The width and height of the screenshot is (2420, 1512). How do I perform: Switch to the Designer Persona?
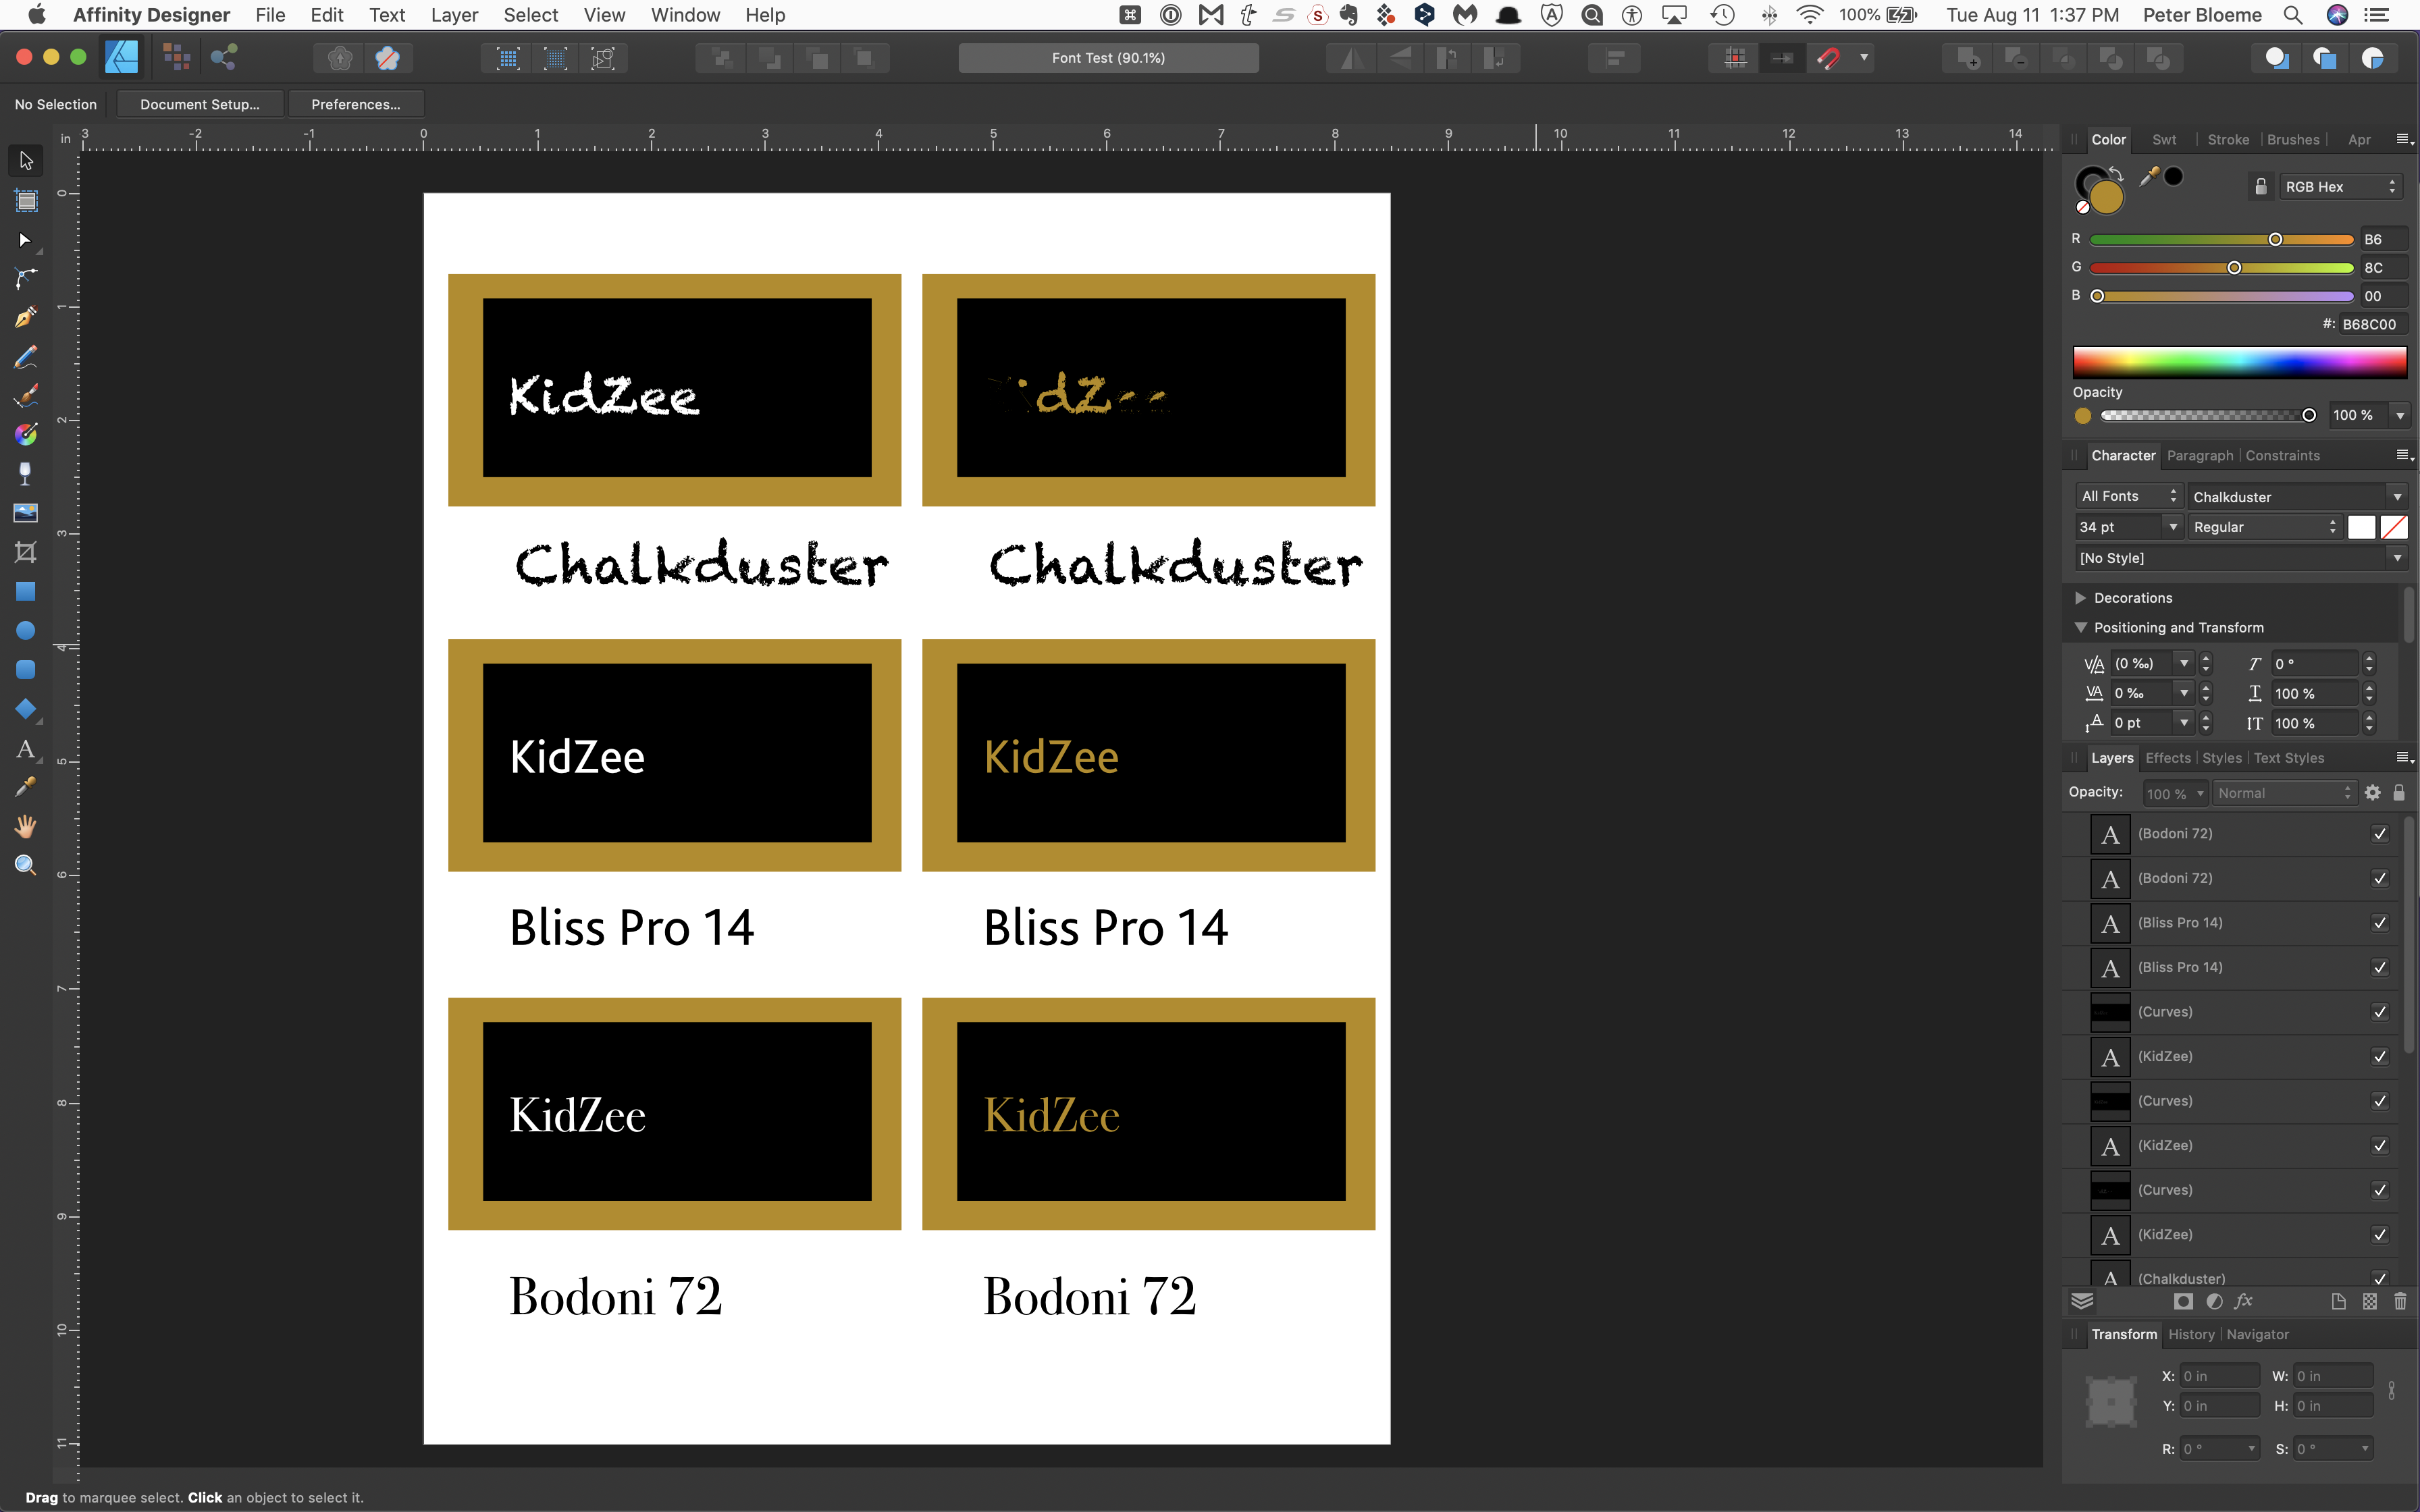coord(122,57)
